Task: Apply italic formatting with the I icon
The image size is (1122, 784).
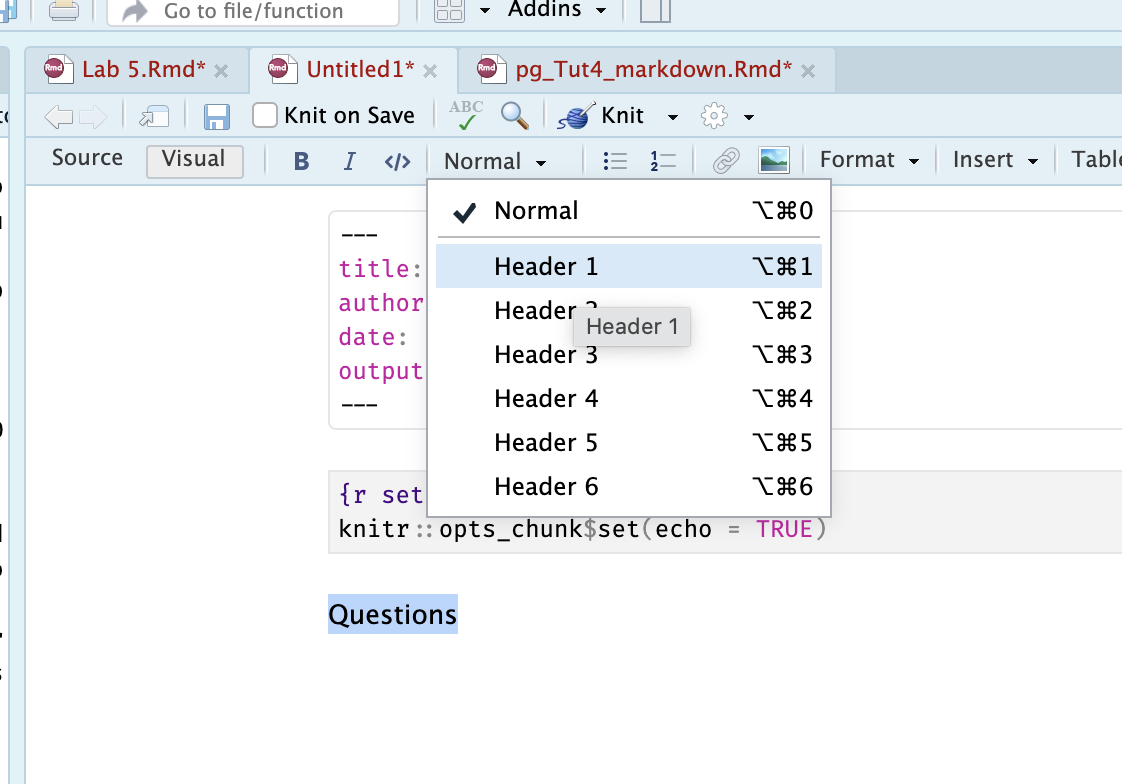Action: (349, 161)
